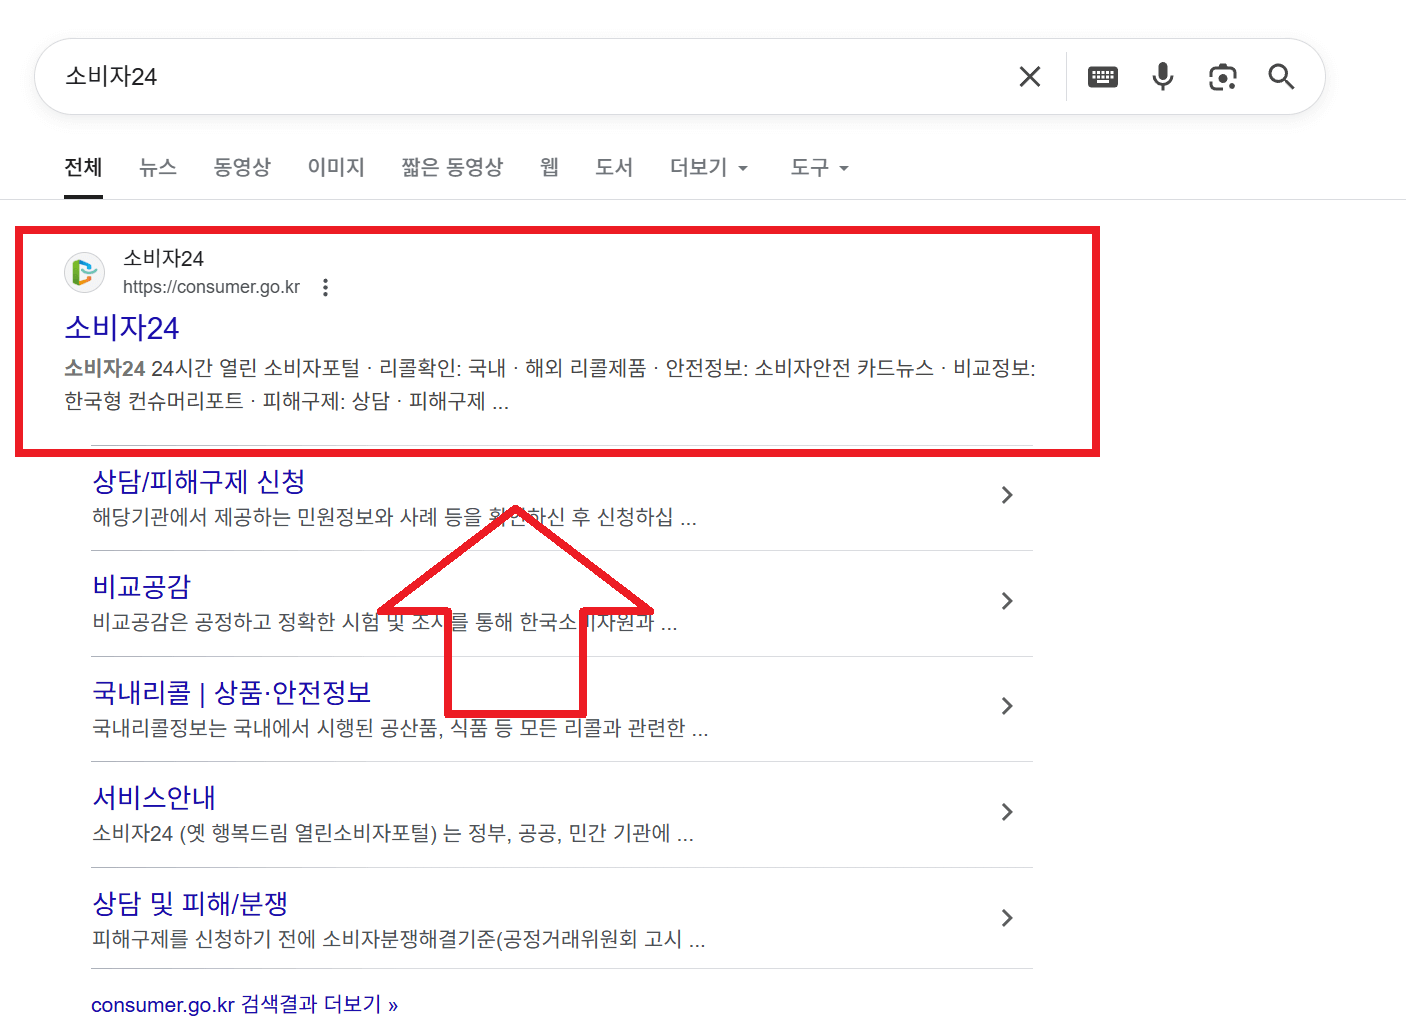Switch to the 뉴스 results tab
Viewport: 1406px width, 1035px height.
(157, 167)
